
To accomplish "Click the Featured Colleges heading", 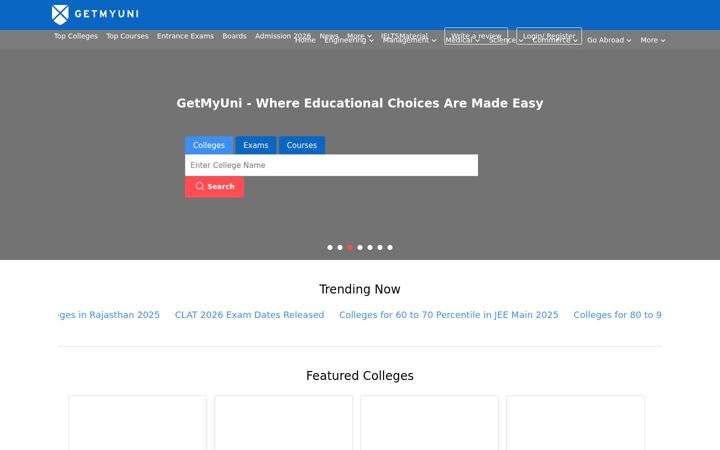I will tap(360, 376).
